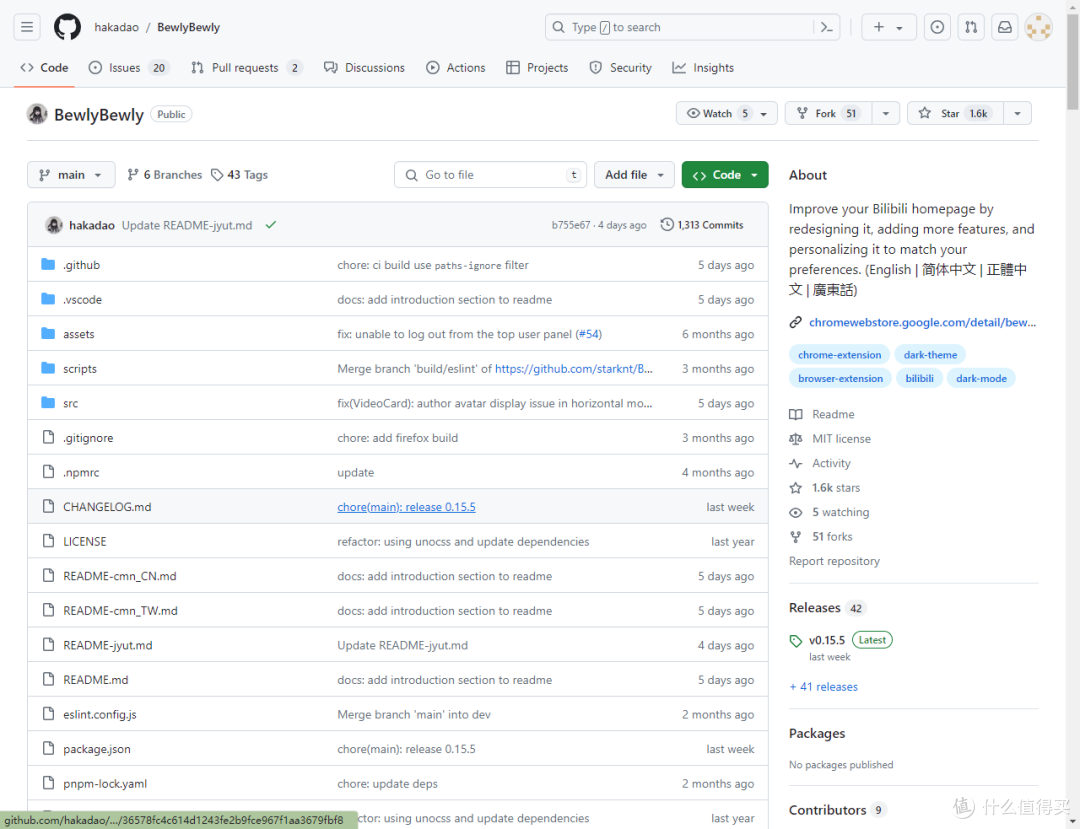The image size is (1080, 829).
Task: Open the Discussions tab
Action: (364, 67)
